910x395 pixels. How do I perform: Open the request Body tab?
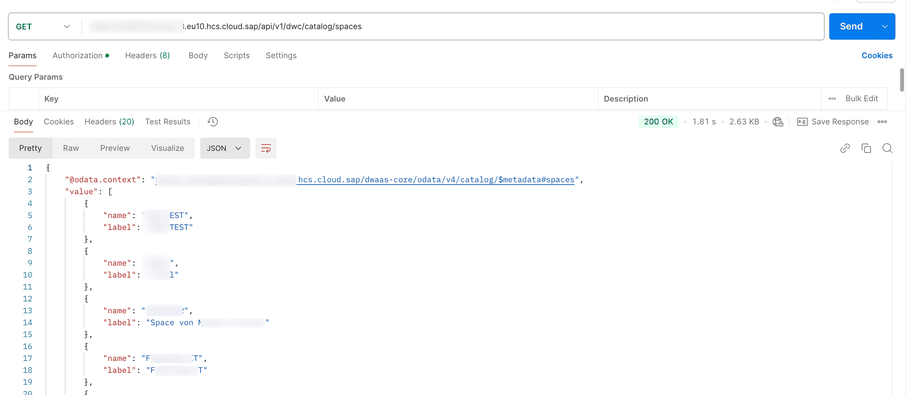point(198,56)
